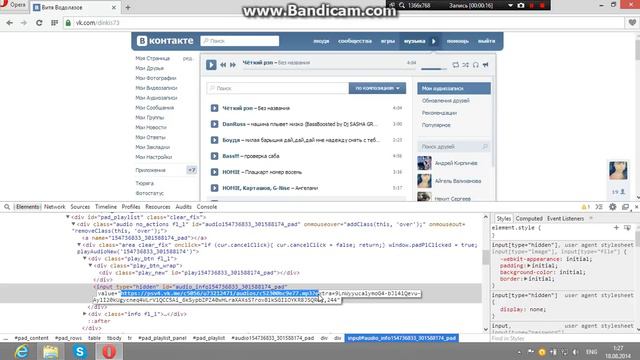Adjust the player volume slider
The width and height of the screenshot is (640, 360).
pos(434,69)
